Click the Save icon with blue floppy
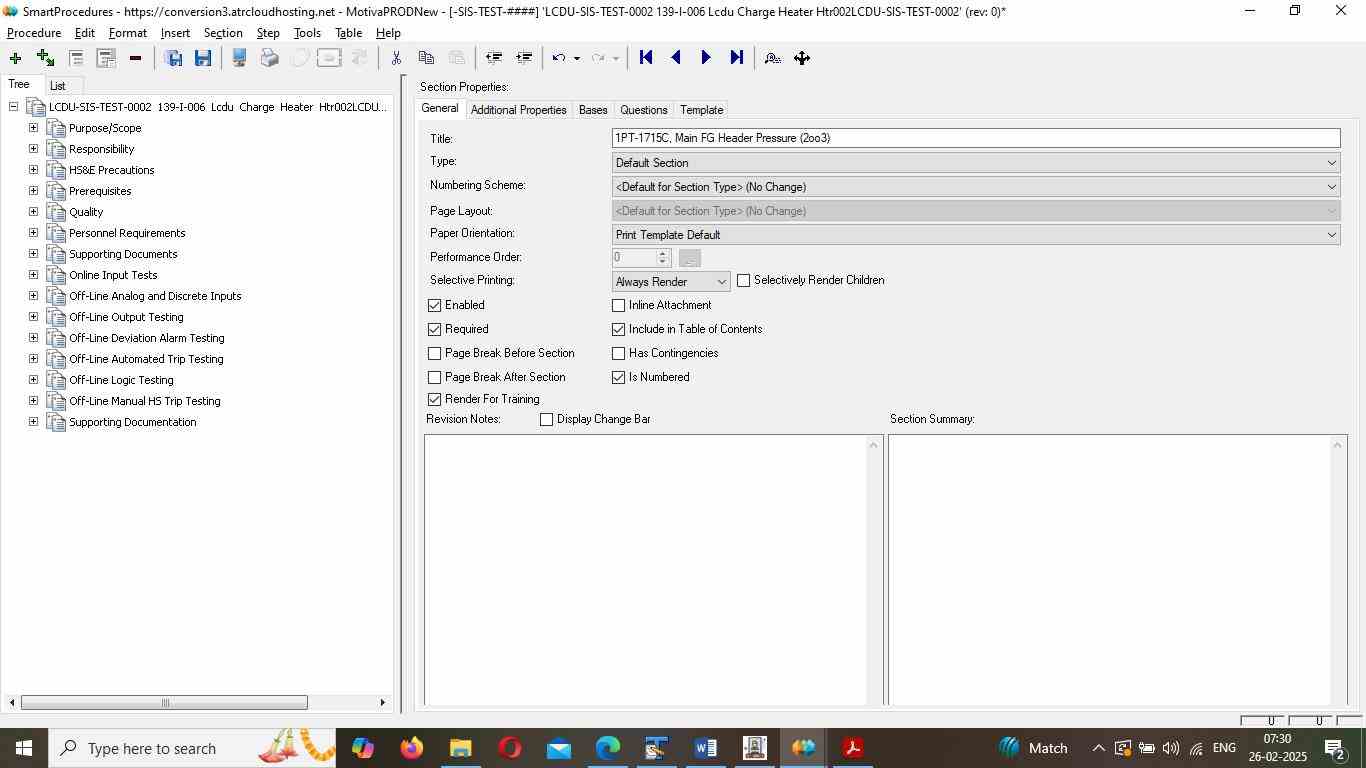 tap(203, 58)
